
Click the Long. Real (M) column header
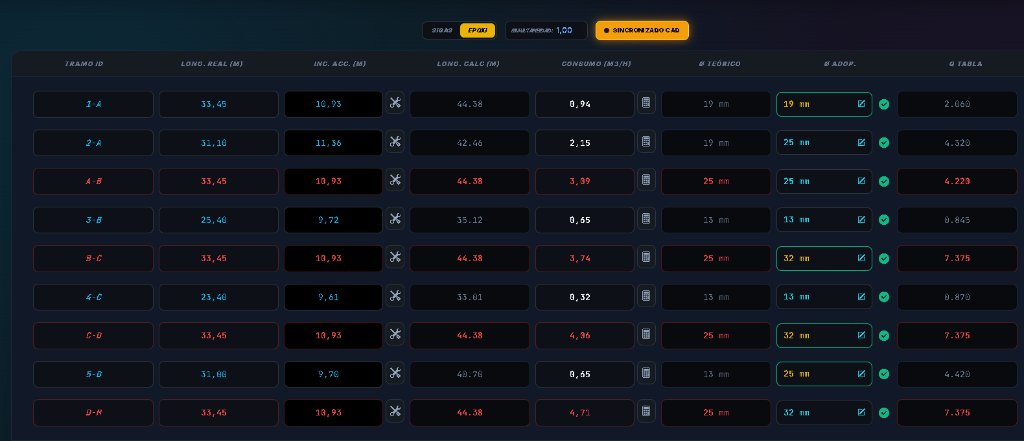tap(212, 64)
